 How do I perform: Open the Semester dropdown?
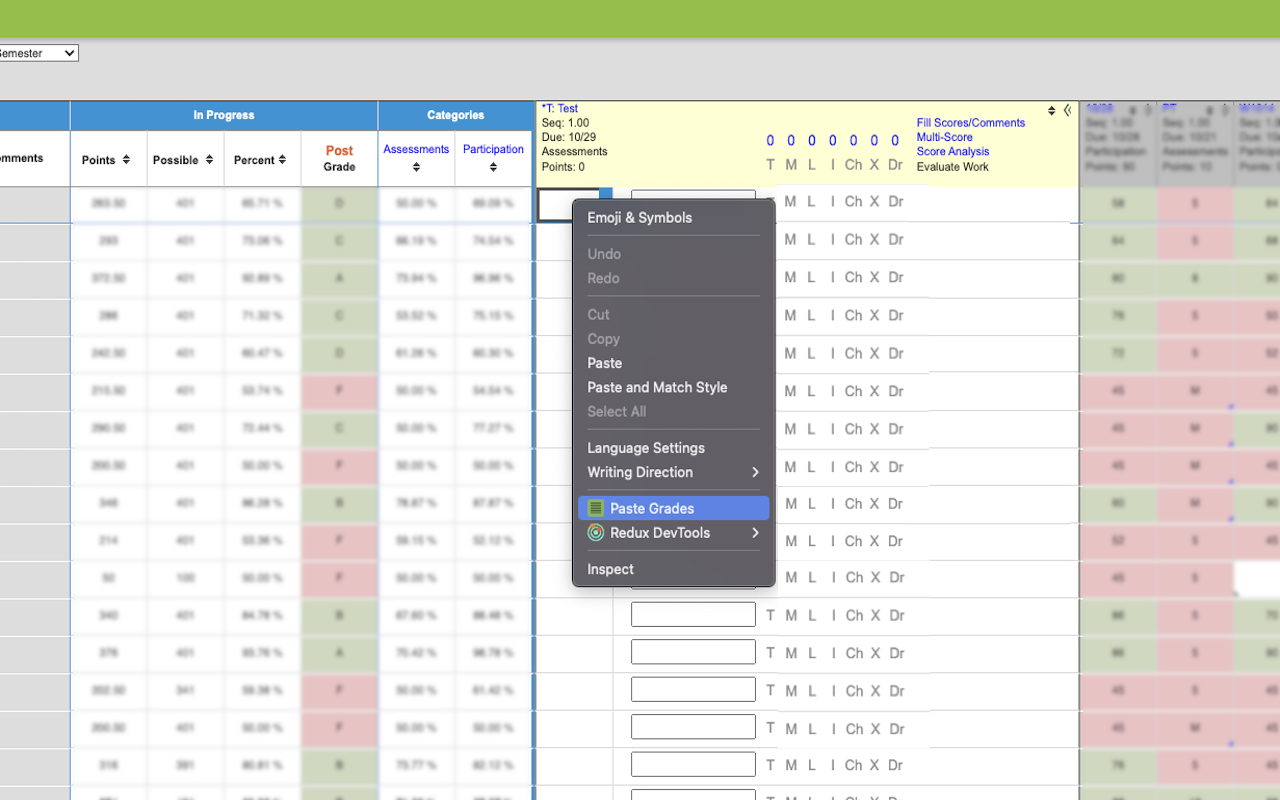(39, 53)
